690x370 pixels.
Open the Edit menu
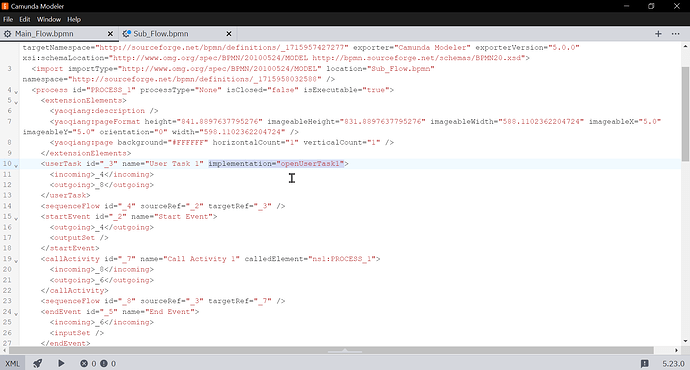pyautogui.click(x=25, y=19)
